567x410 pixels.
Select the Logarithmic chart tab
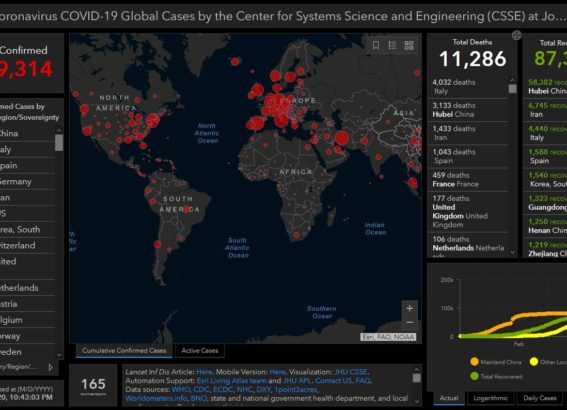pyautogui.click(x=490, y=398)
